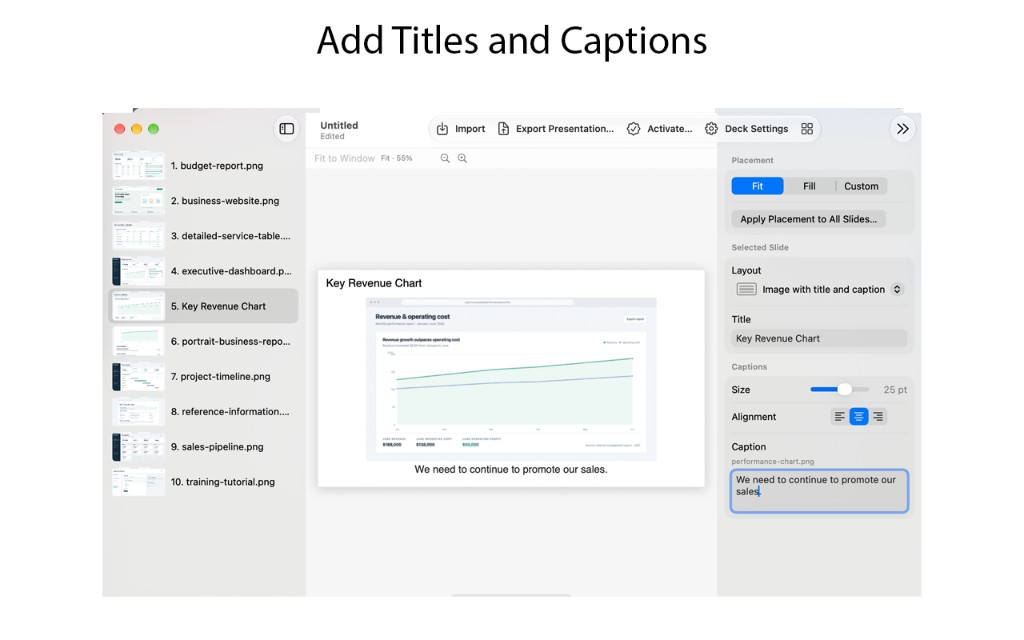The height and width of the screenshot is (640, 1024).
Task: Choose the Custom placement option
Action: click(861, 186)
